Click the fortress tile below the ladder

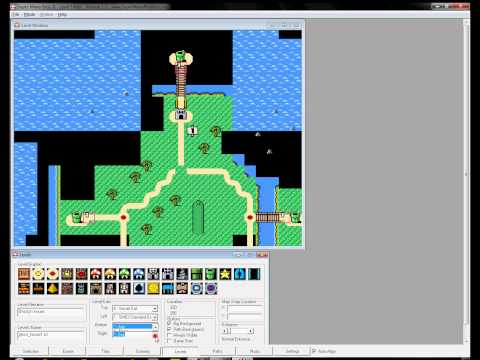click(x=181, y=115)
